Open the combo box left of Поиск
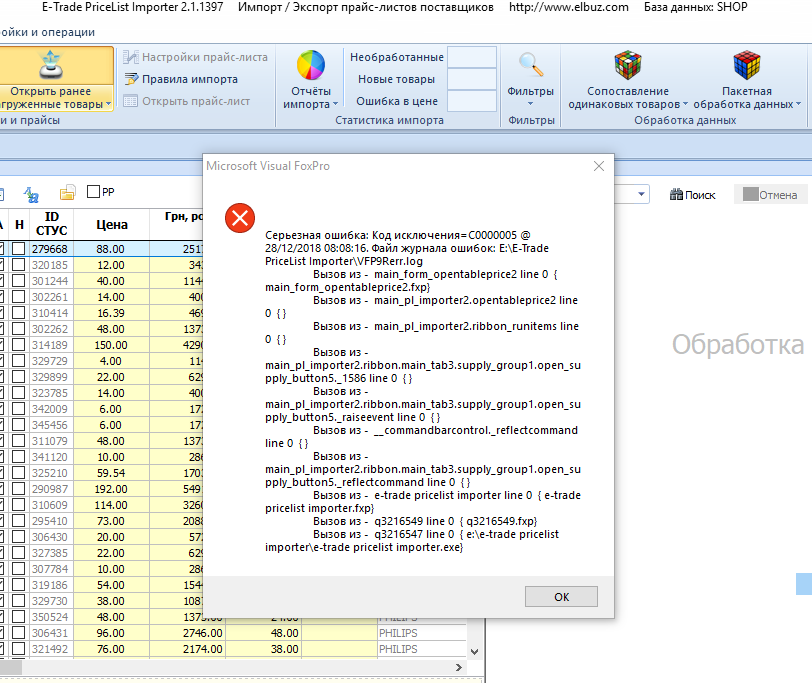The image size is (812, 683). (x=641, y=194)
